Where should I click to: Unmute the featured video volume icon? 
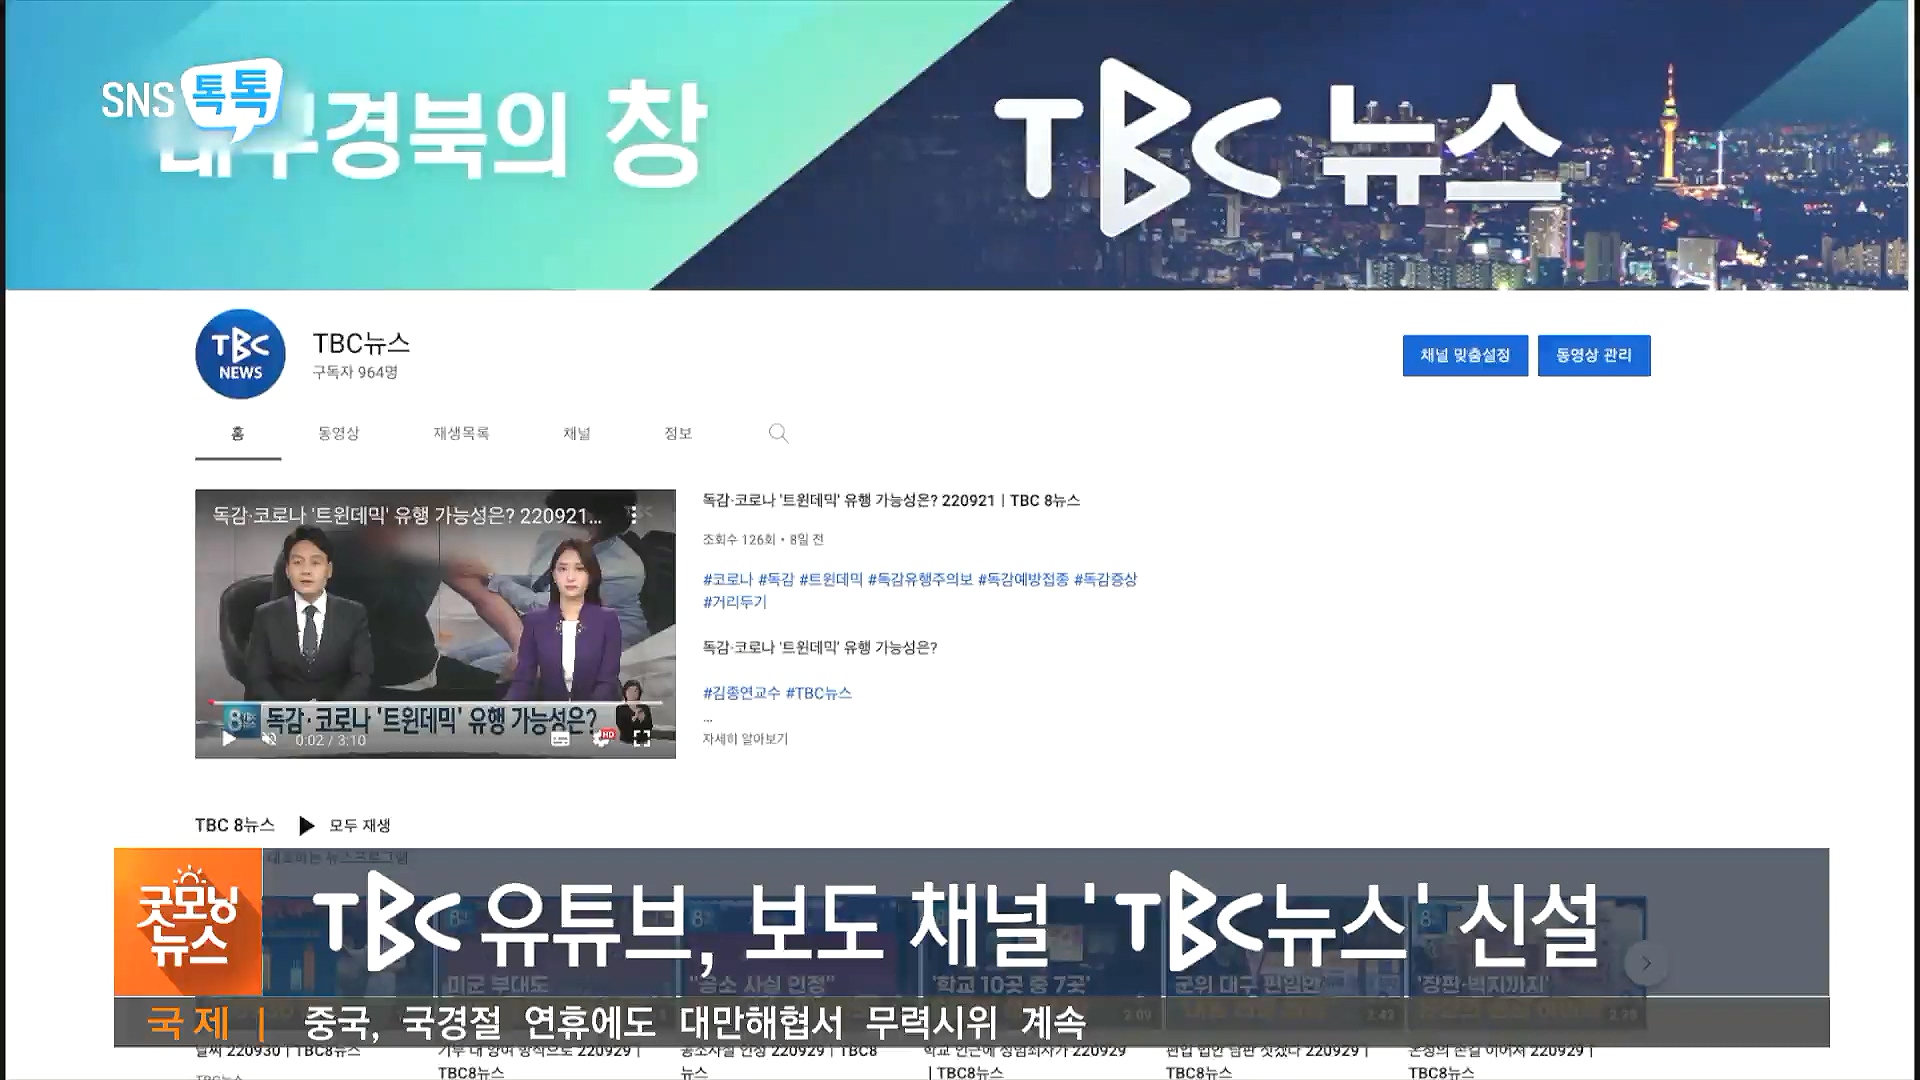click(268, 739)
